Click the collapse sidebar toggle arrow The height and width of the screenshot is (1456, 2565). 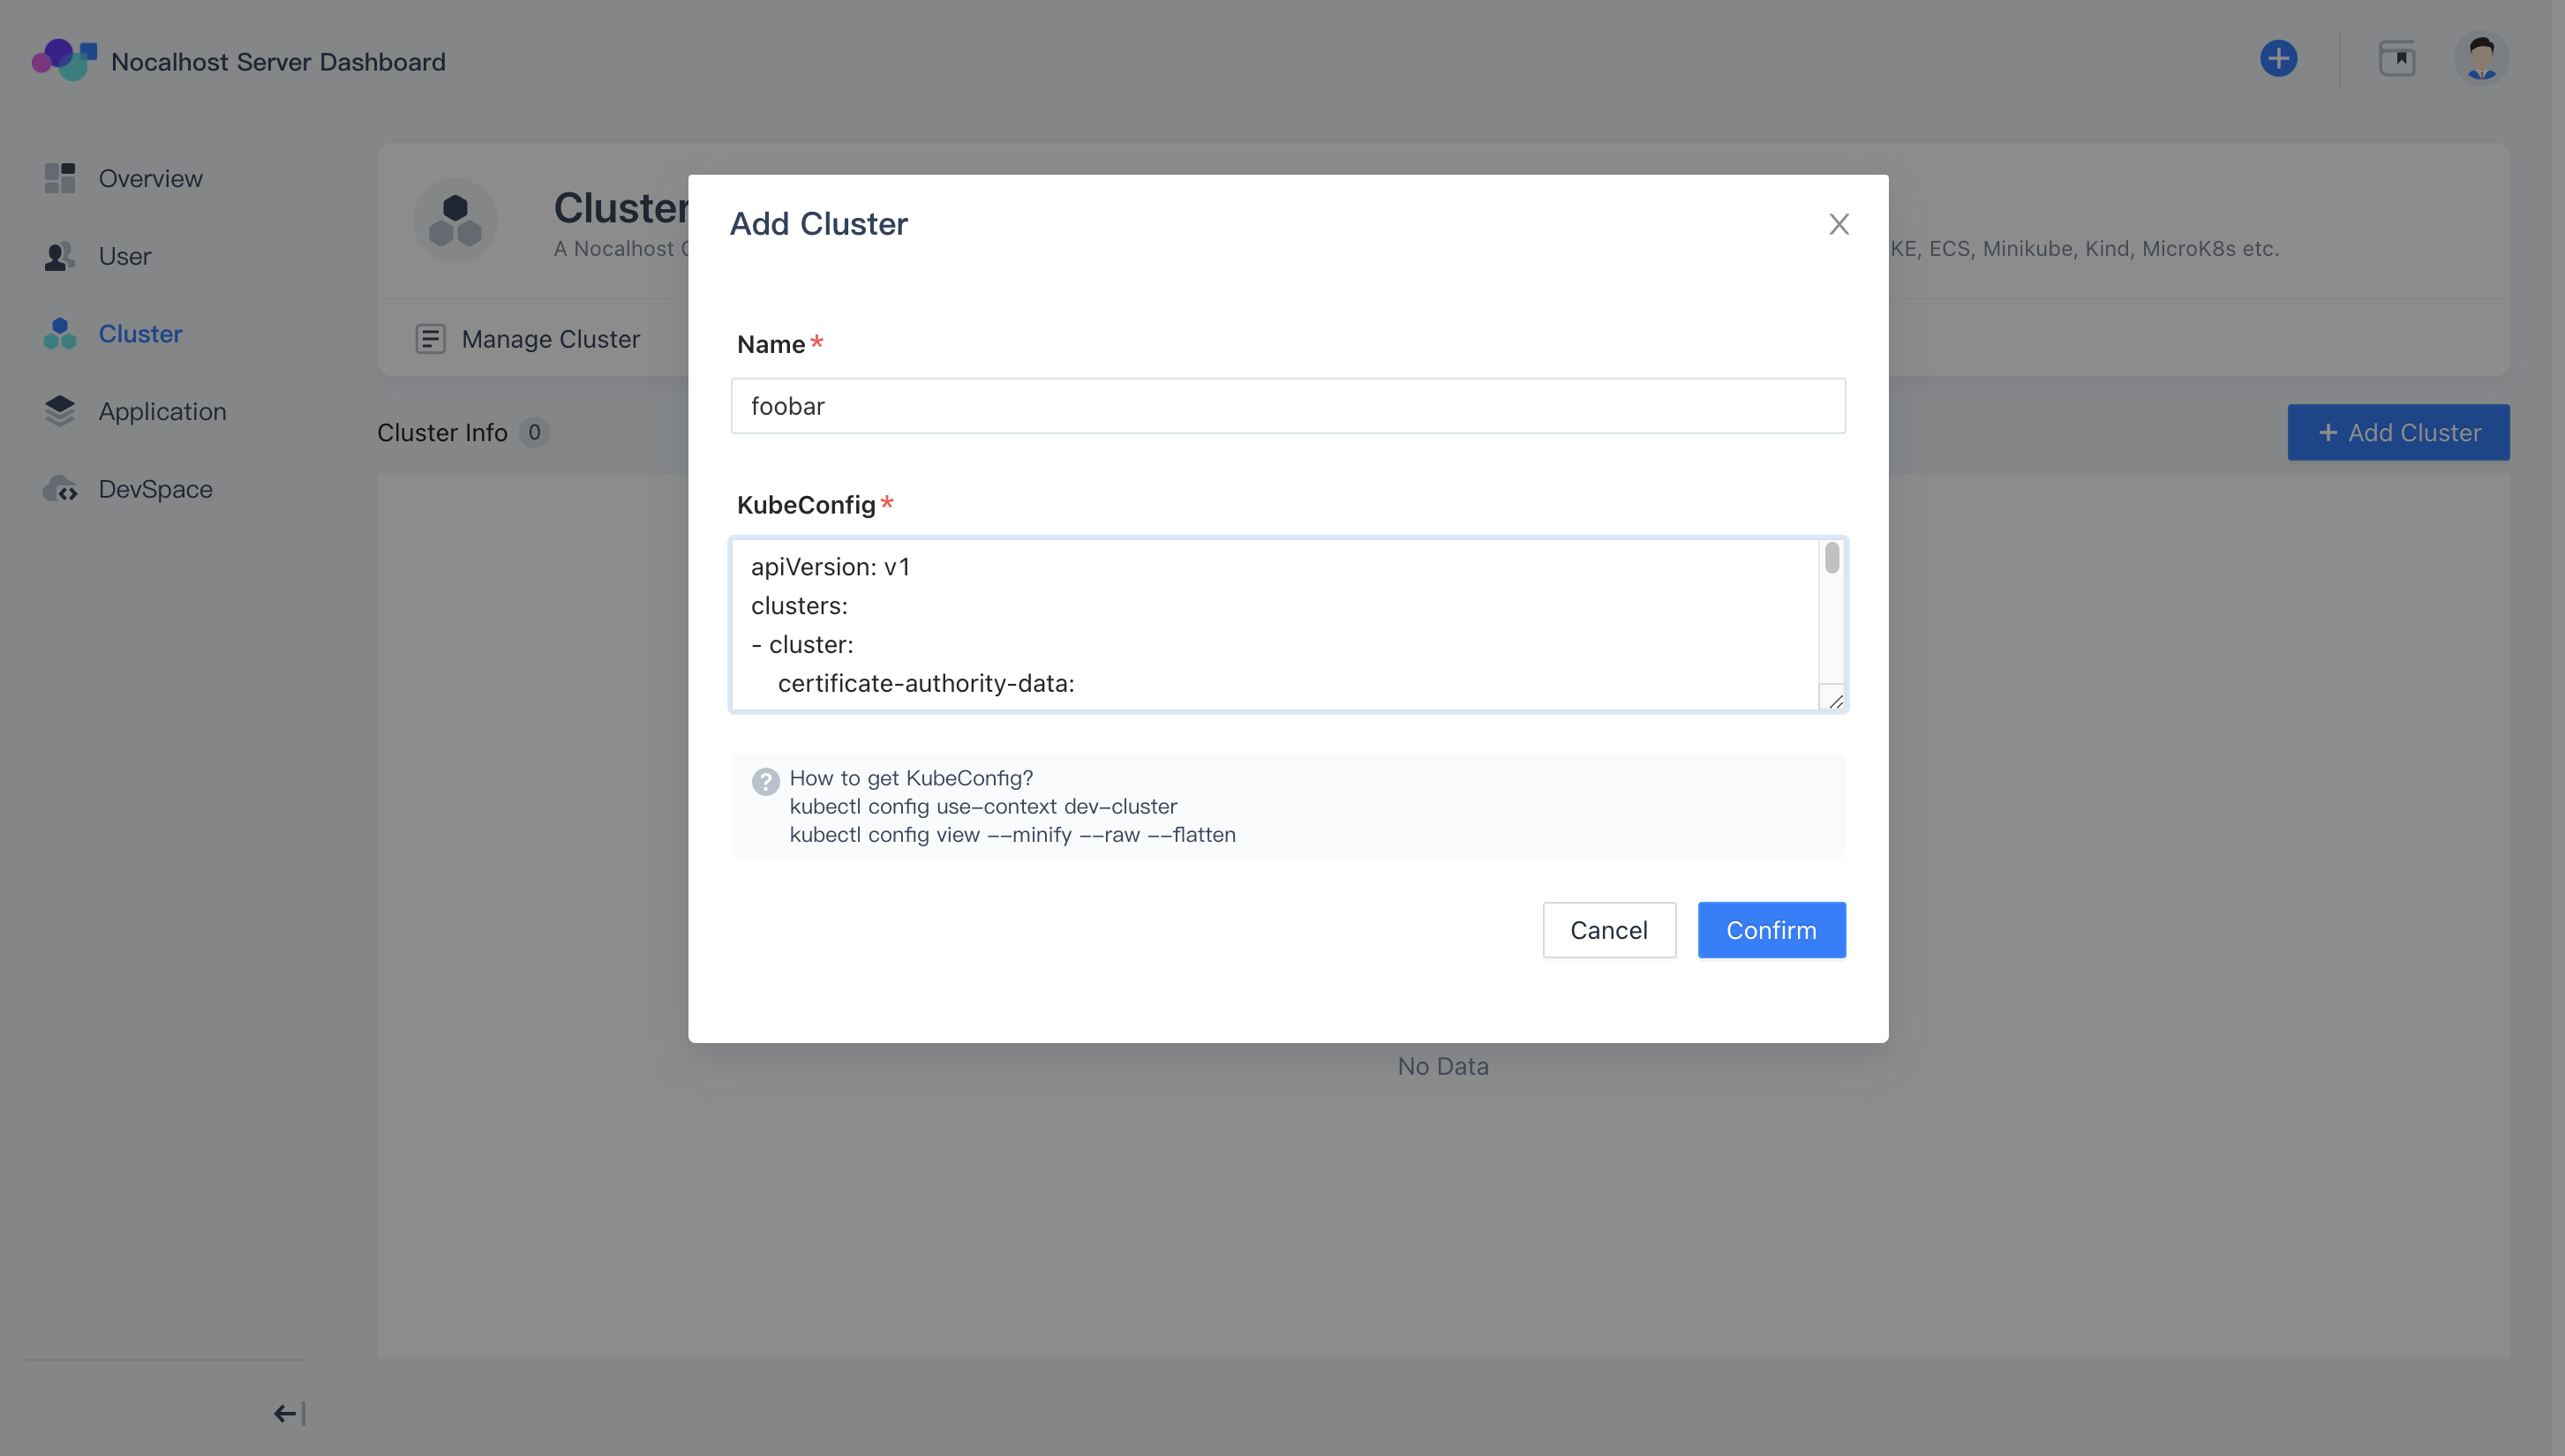[285, 1412]
